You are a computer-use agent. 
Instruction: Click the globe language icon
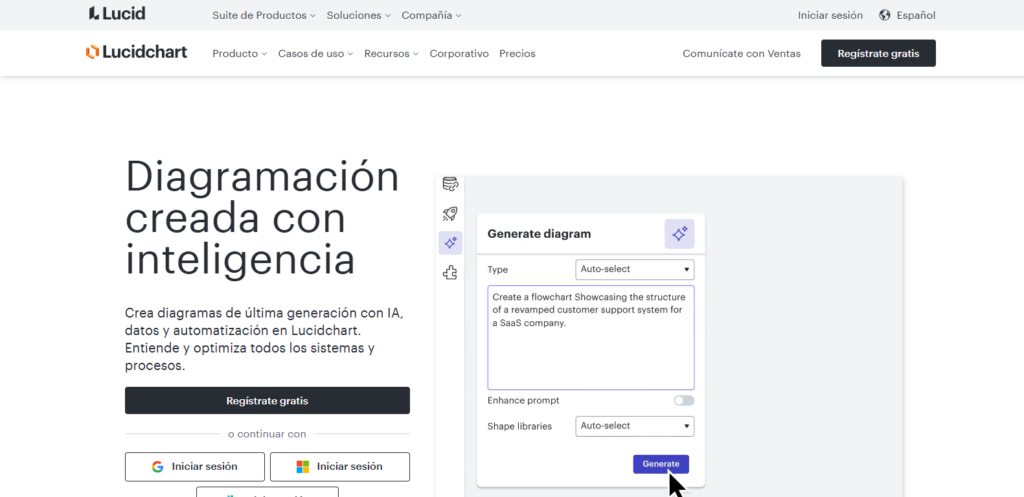tap(885, 15)
